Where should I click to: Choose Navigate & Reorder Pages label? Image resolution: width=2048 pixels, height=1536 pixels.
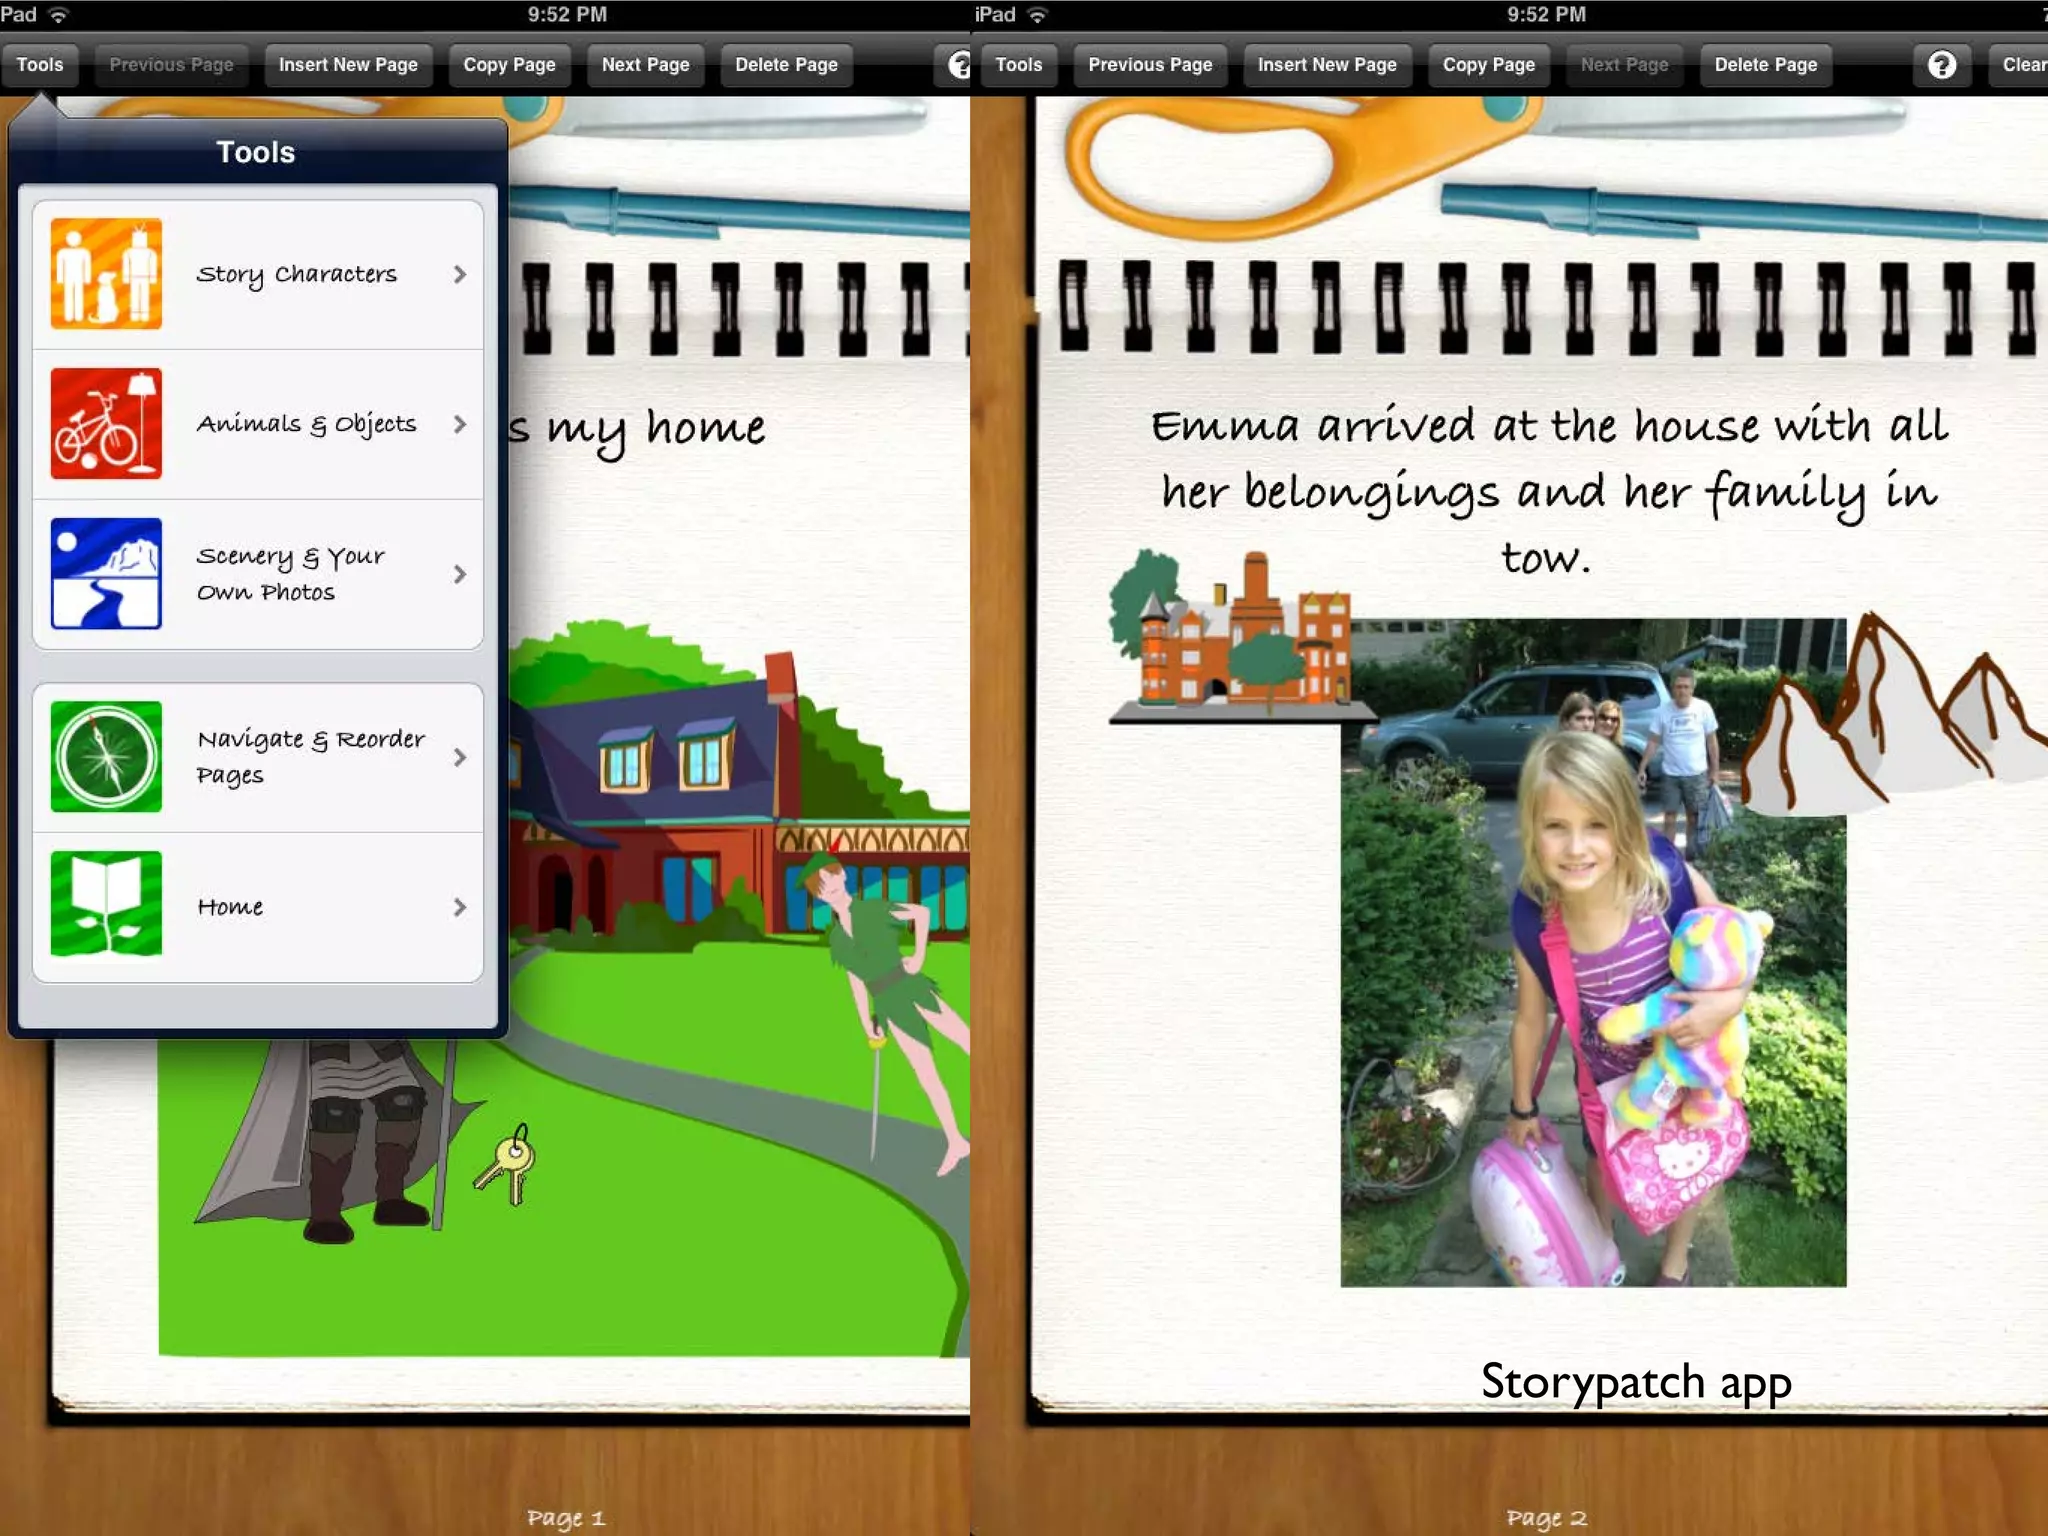tap(310, 757)
